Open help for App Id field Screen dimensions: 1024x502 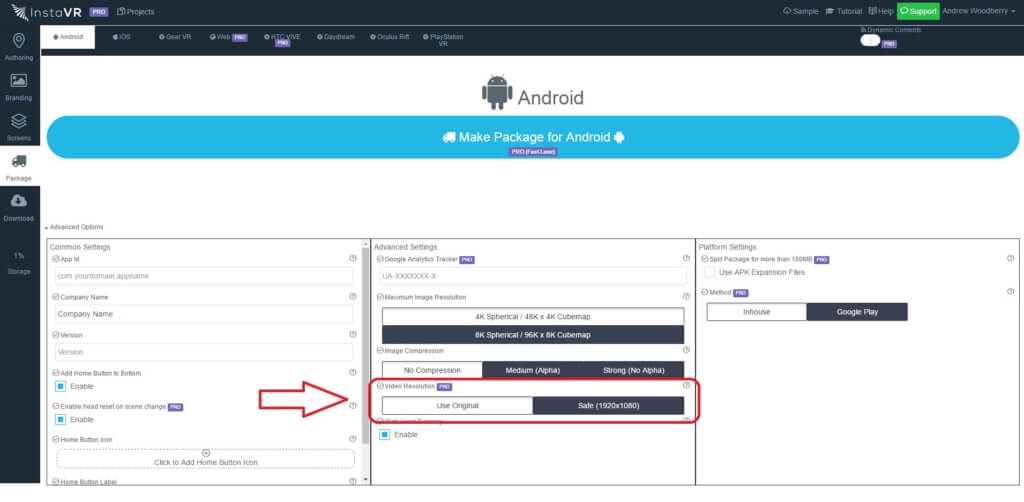point(353,259)
